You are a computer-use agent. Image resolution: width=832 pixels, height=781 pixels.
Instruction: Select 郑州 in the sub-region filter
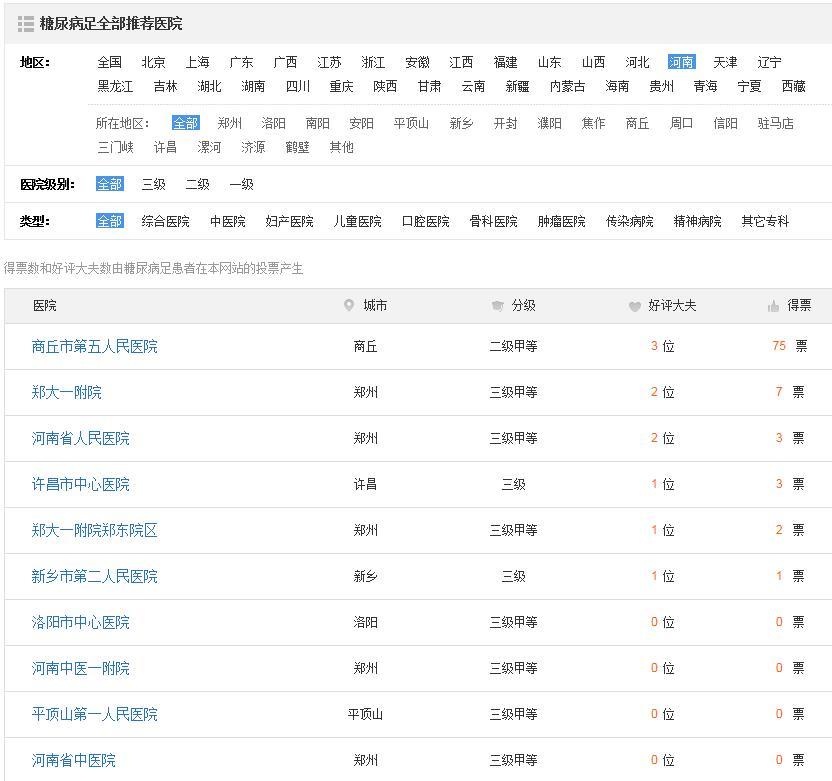(231, 124)
